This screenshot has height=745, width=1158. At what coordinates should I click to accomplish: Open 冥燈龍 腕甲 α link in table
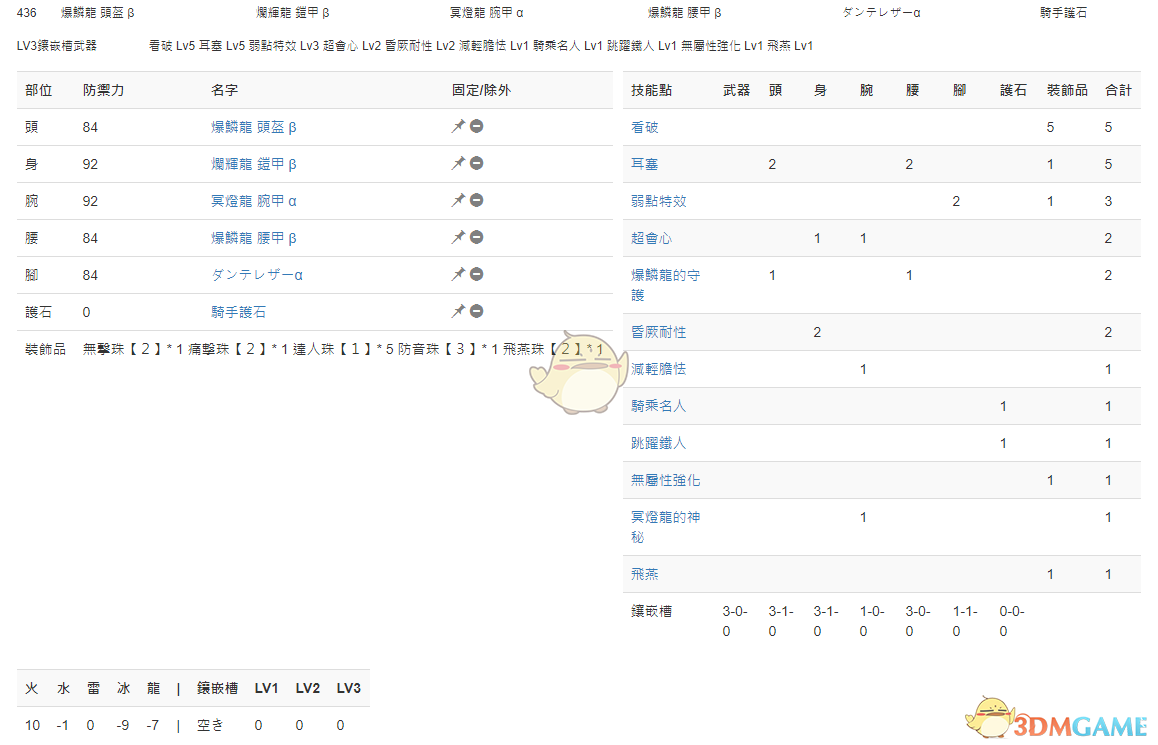[254, 201]
